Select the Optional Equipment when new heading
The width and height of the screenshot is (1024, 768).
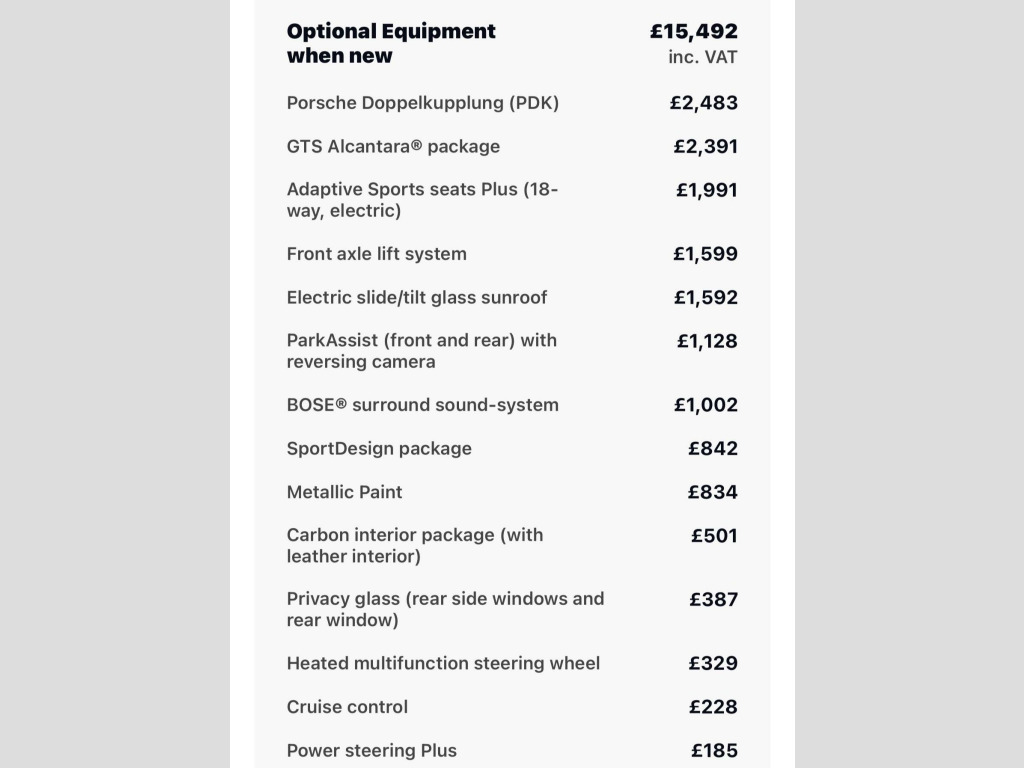pyautogui.click(x=391, y=43)
